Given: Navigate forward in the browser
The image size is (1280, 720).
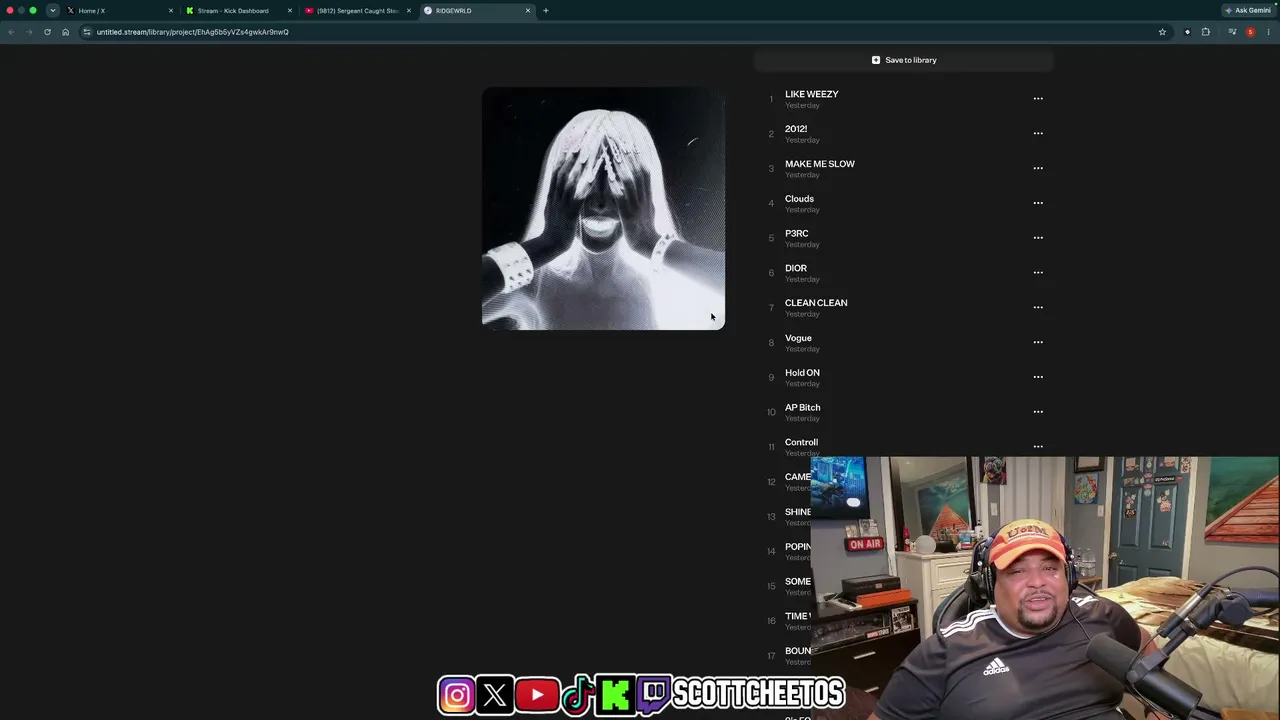Looking at the screenshot, I should (x=29, y=32).
